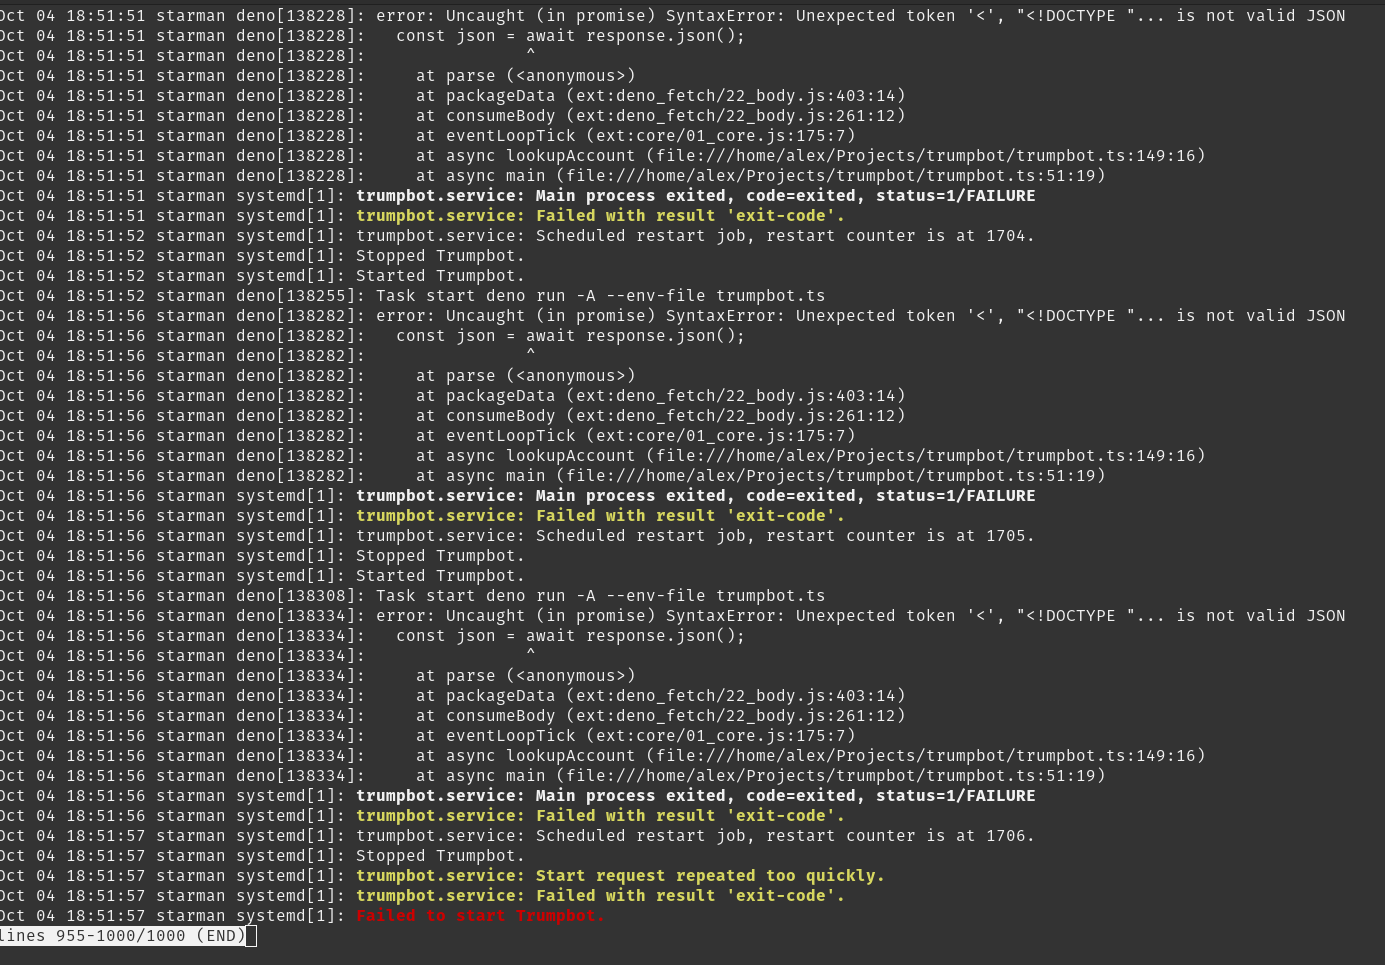
Task: Click "at parse (<anonymous>)" in deno[138228] trace
Action: (x=525, y=76)
